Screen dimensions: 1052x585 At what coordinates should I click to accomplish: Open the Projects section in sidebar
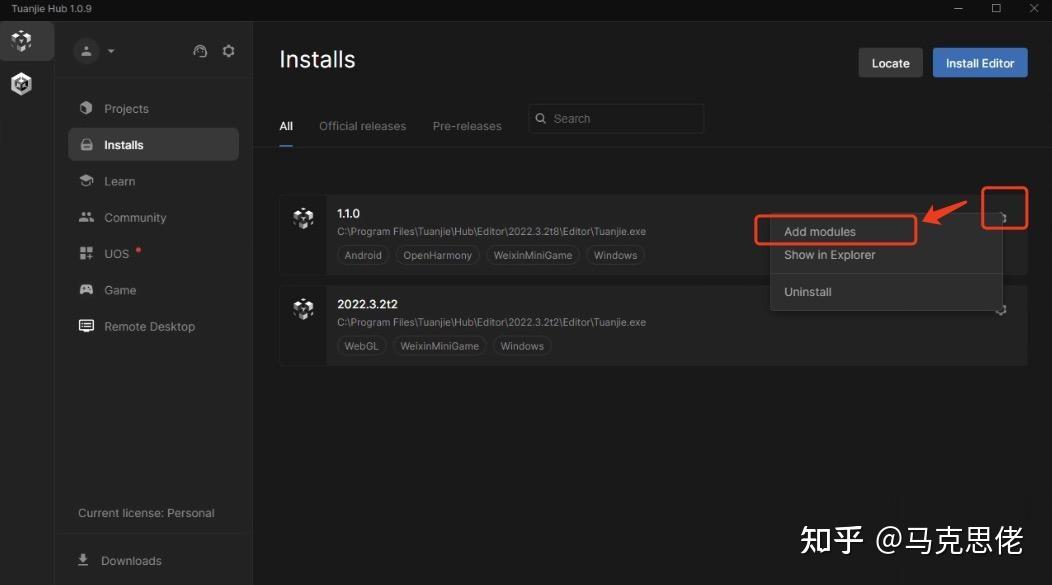[126, 108]
